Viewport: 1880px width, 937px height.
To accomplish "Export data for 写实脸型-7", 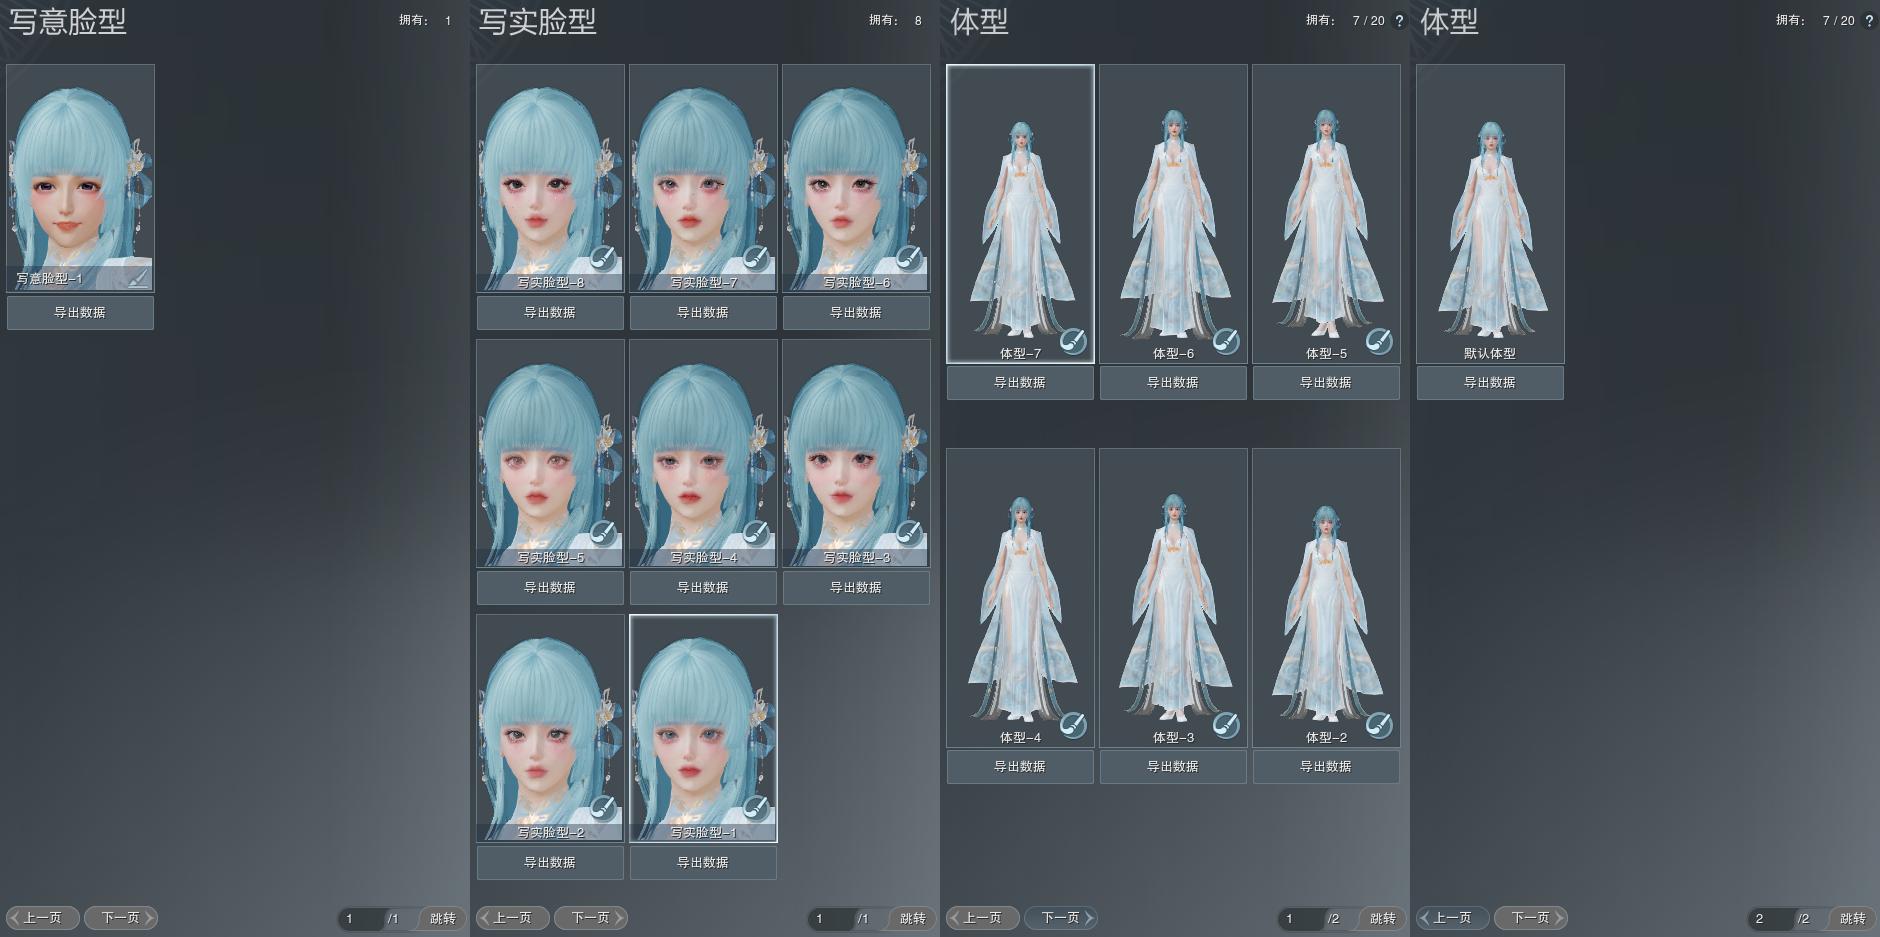I will pos(703,313).
